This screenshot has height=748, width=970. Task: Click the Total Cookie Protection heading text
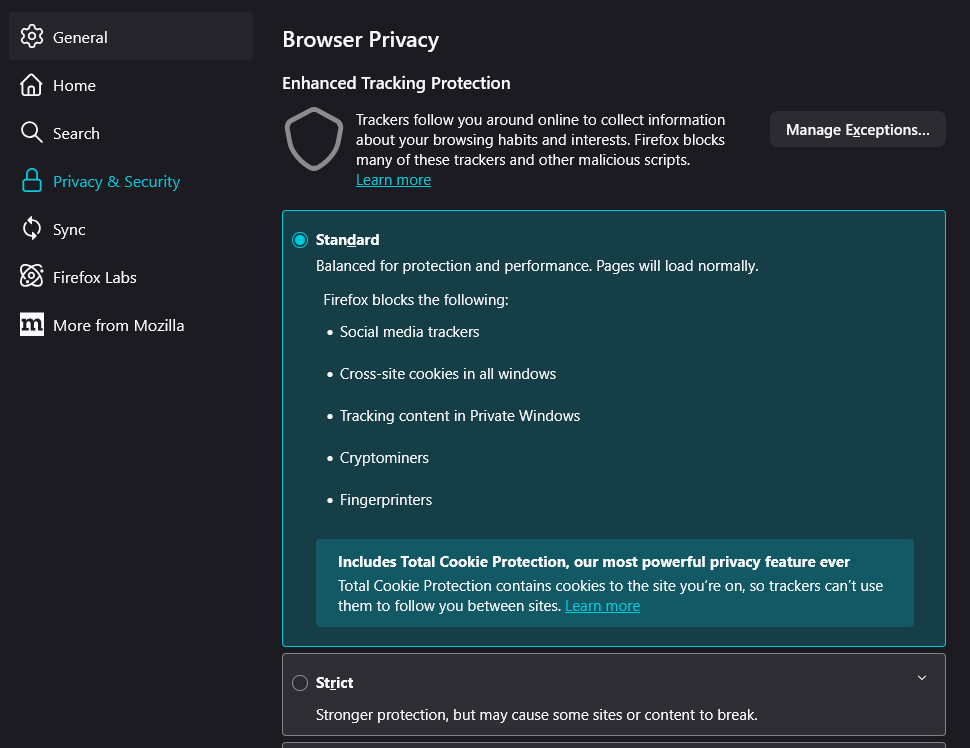(593, 562)
